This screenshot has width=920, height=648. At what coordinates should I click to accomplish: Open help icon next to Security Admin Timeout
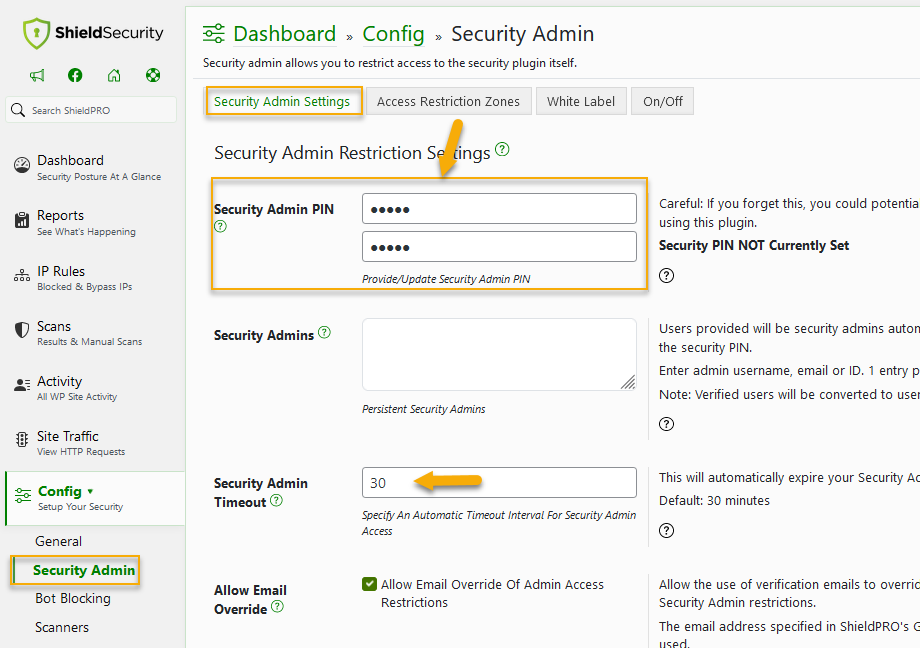click(276, 501)
